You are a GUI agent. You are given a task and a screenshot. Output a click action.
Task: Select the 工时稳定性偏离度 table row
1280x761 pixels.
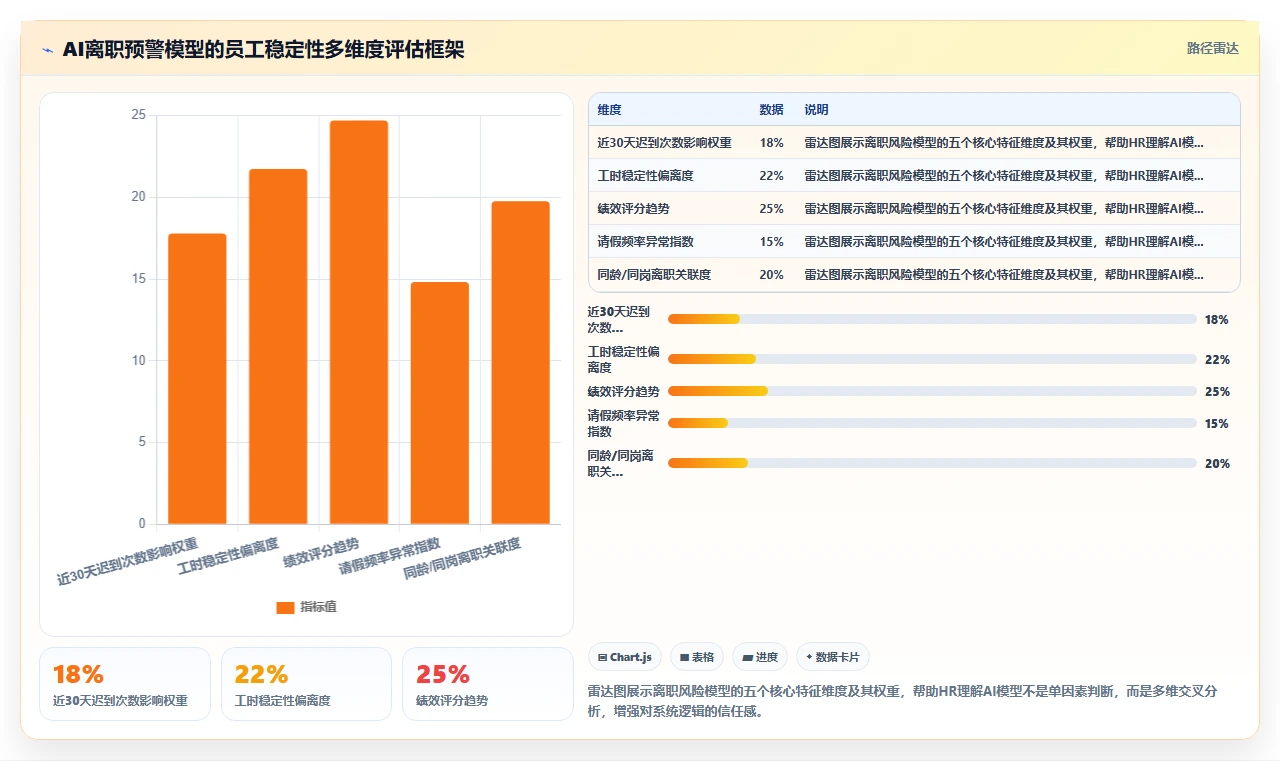pos(914,175)
